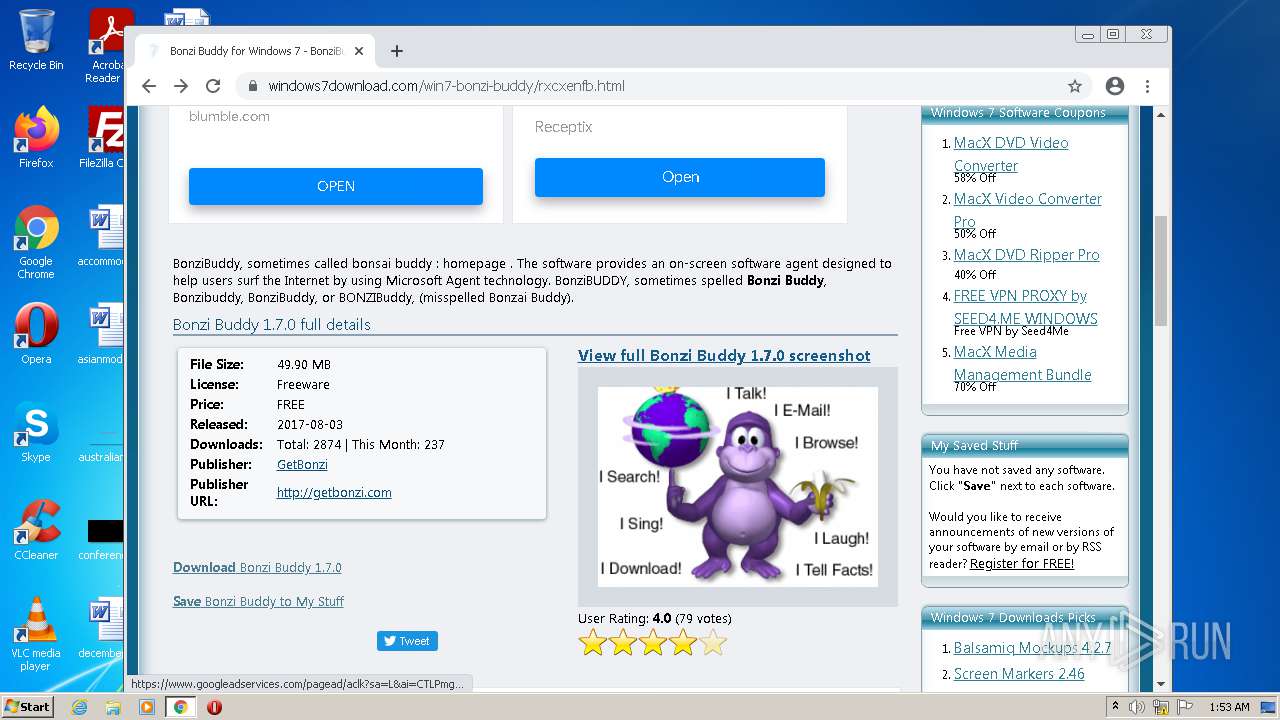The width and height of the screenshot is (1280, 720).
Task: Open the Chrome profile avatar icon
Action: [1115, 86]
